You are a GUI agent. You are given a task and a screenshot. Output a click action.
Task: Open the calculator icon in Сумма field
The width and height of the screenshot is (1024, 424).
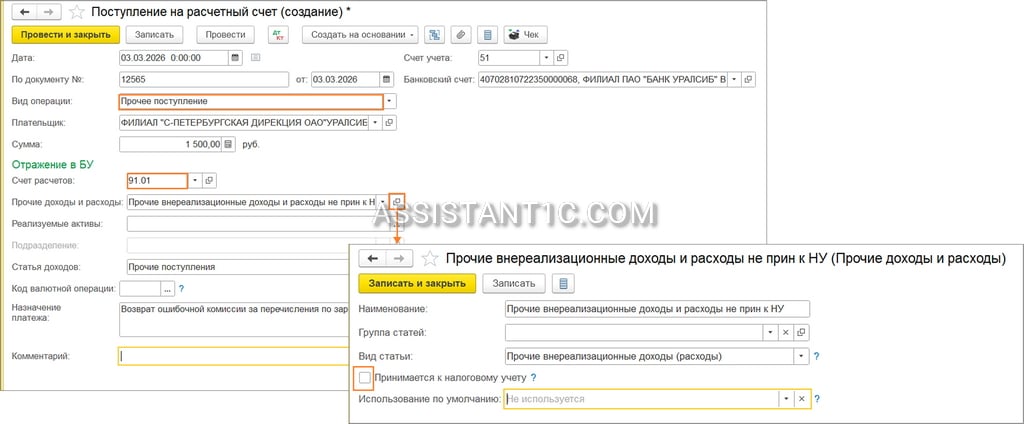(228, 144)
